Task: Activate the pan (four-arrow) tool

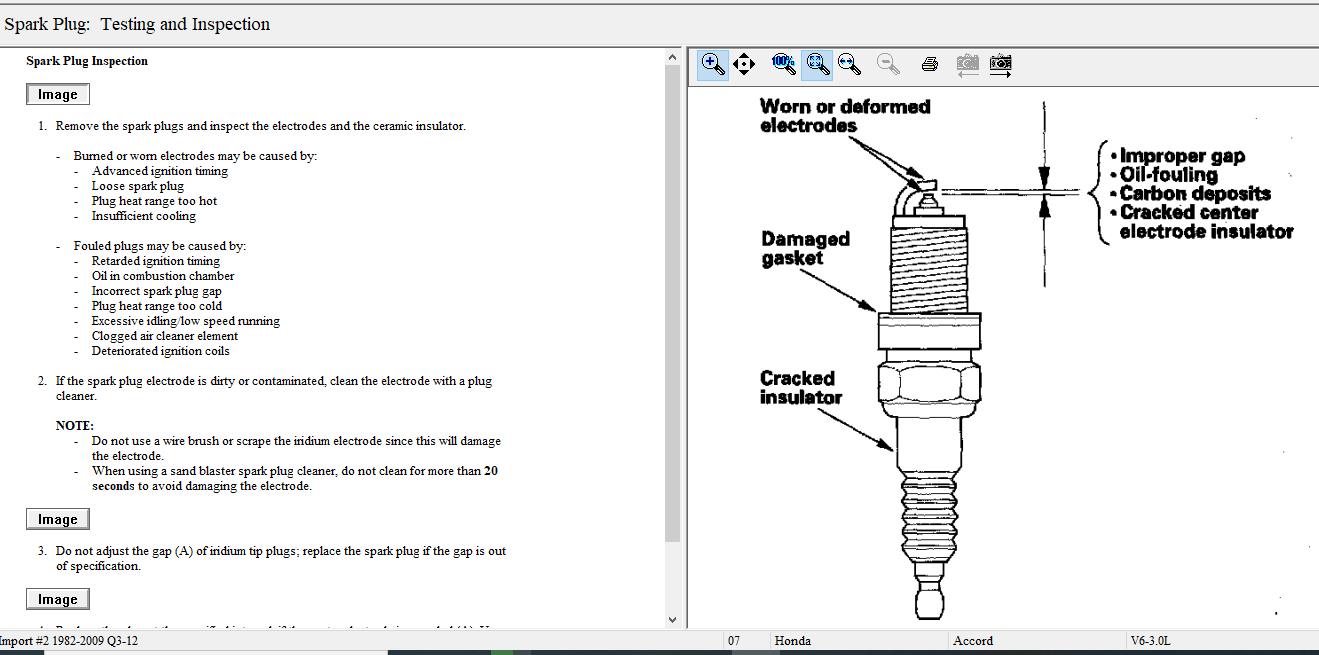Action: [743, 64]
